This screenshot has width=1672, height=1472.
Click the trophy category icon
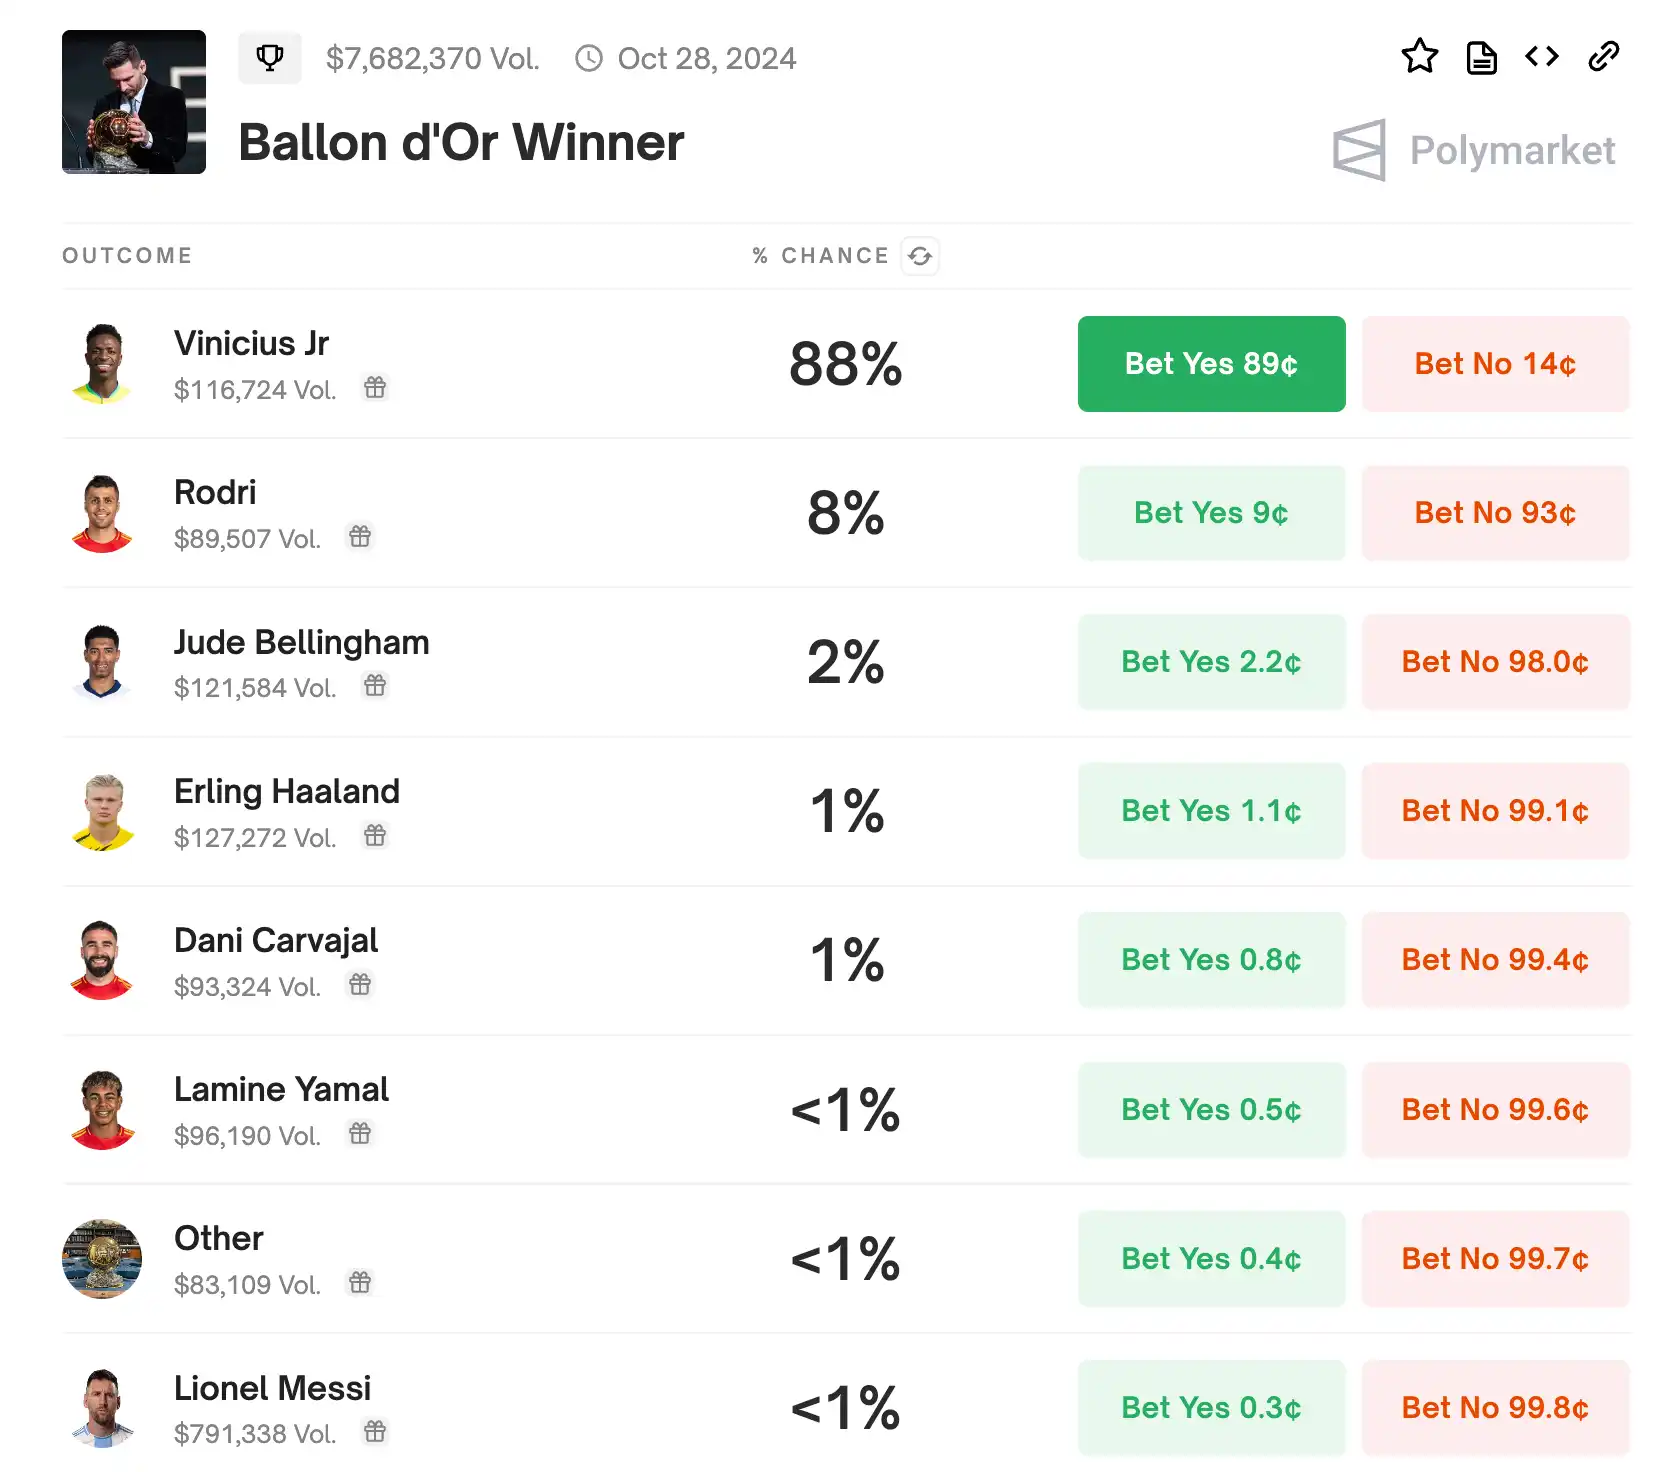pyautogui.click(x=269, y=58)
